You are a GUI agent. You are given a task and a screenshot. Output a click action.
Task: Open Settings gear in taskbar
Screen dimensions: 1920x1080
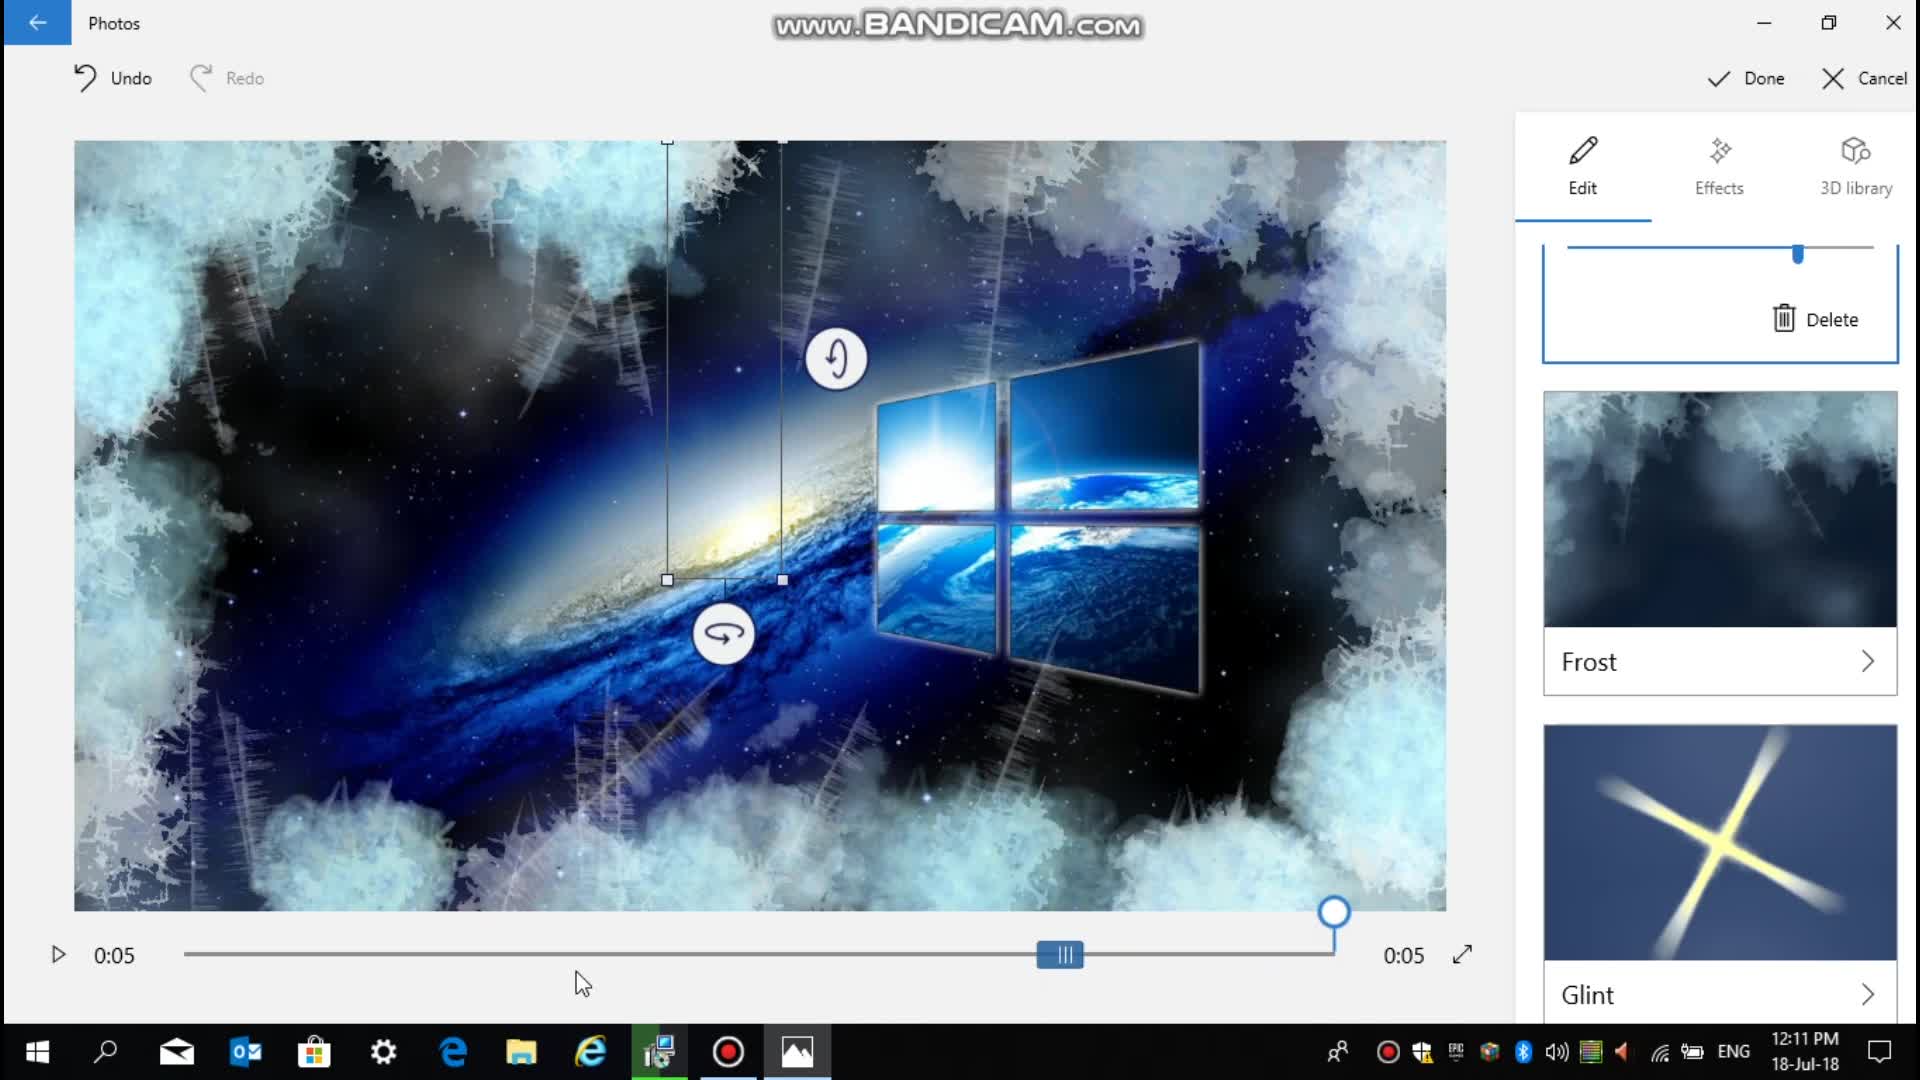pos(383,1052)
